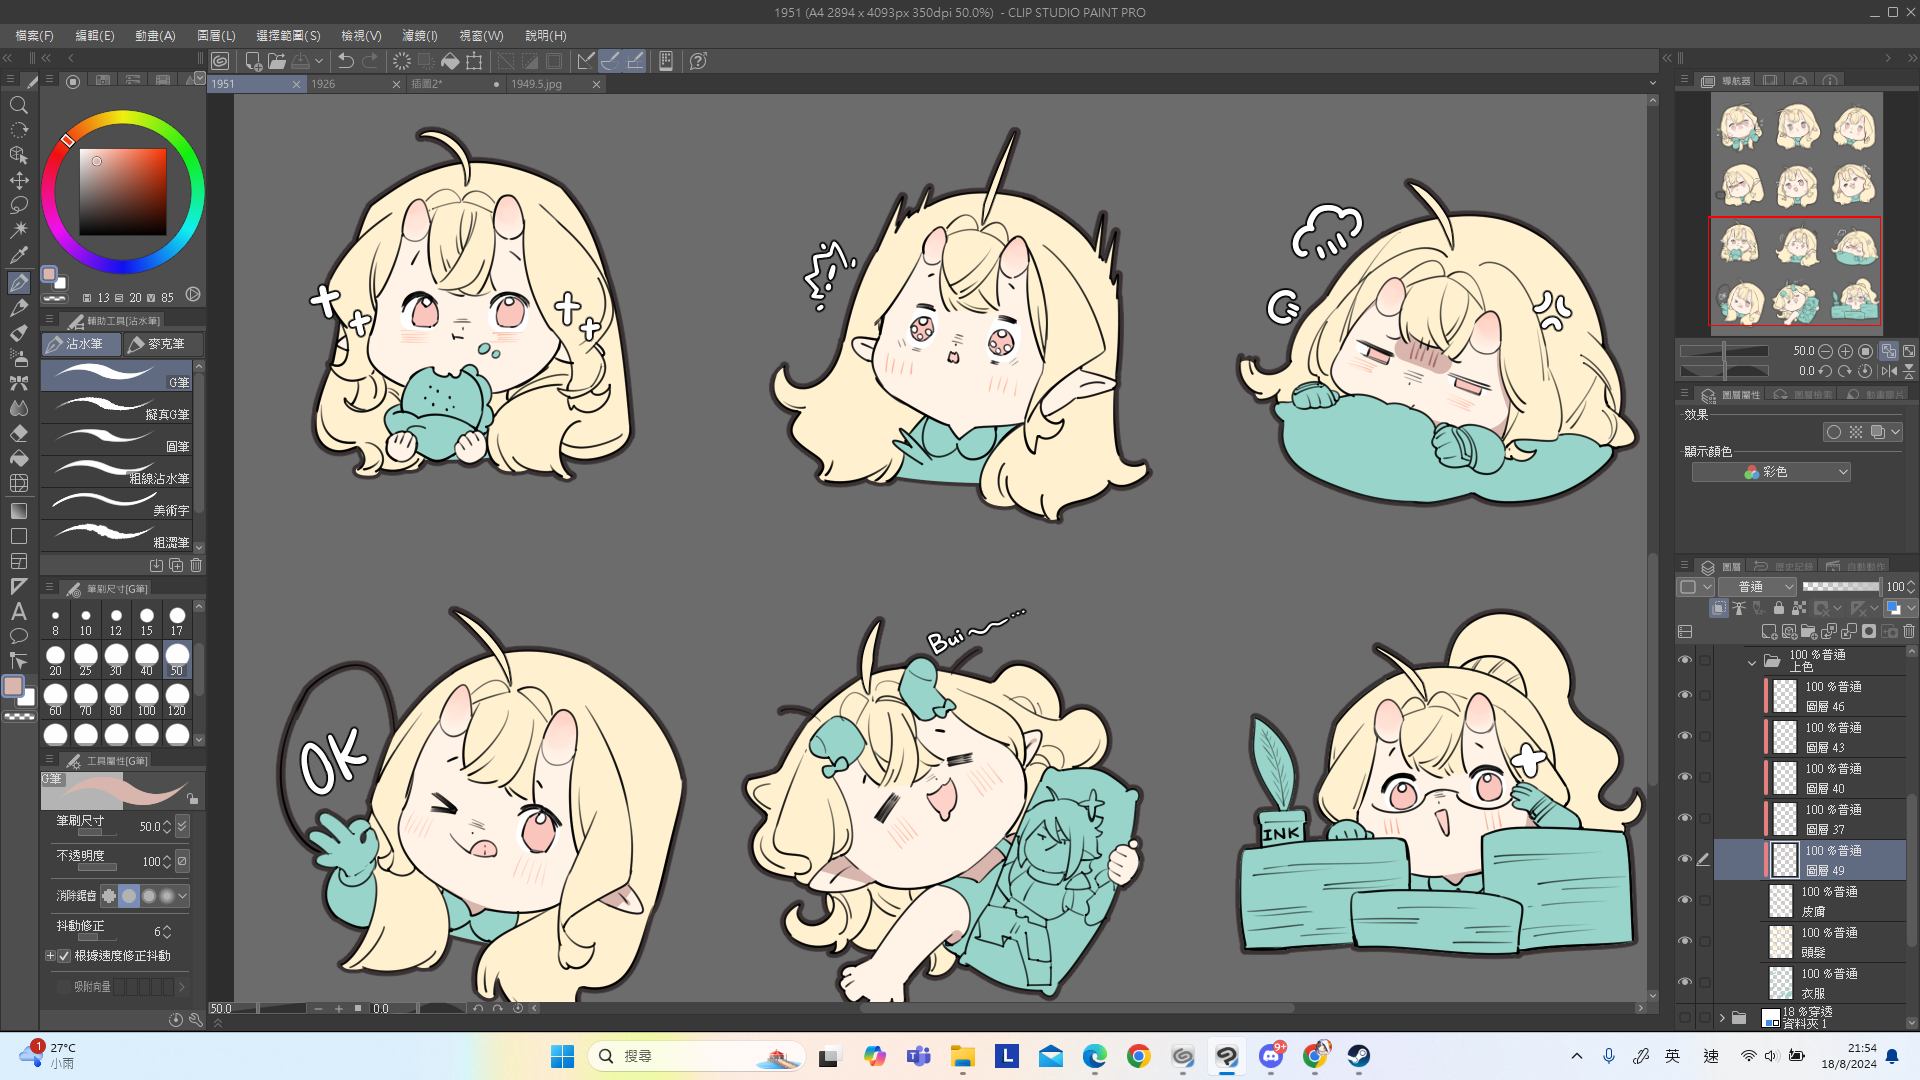Open the 消除鋸齒 anti-aliasing options dropdown

point(182,896)
